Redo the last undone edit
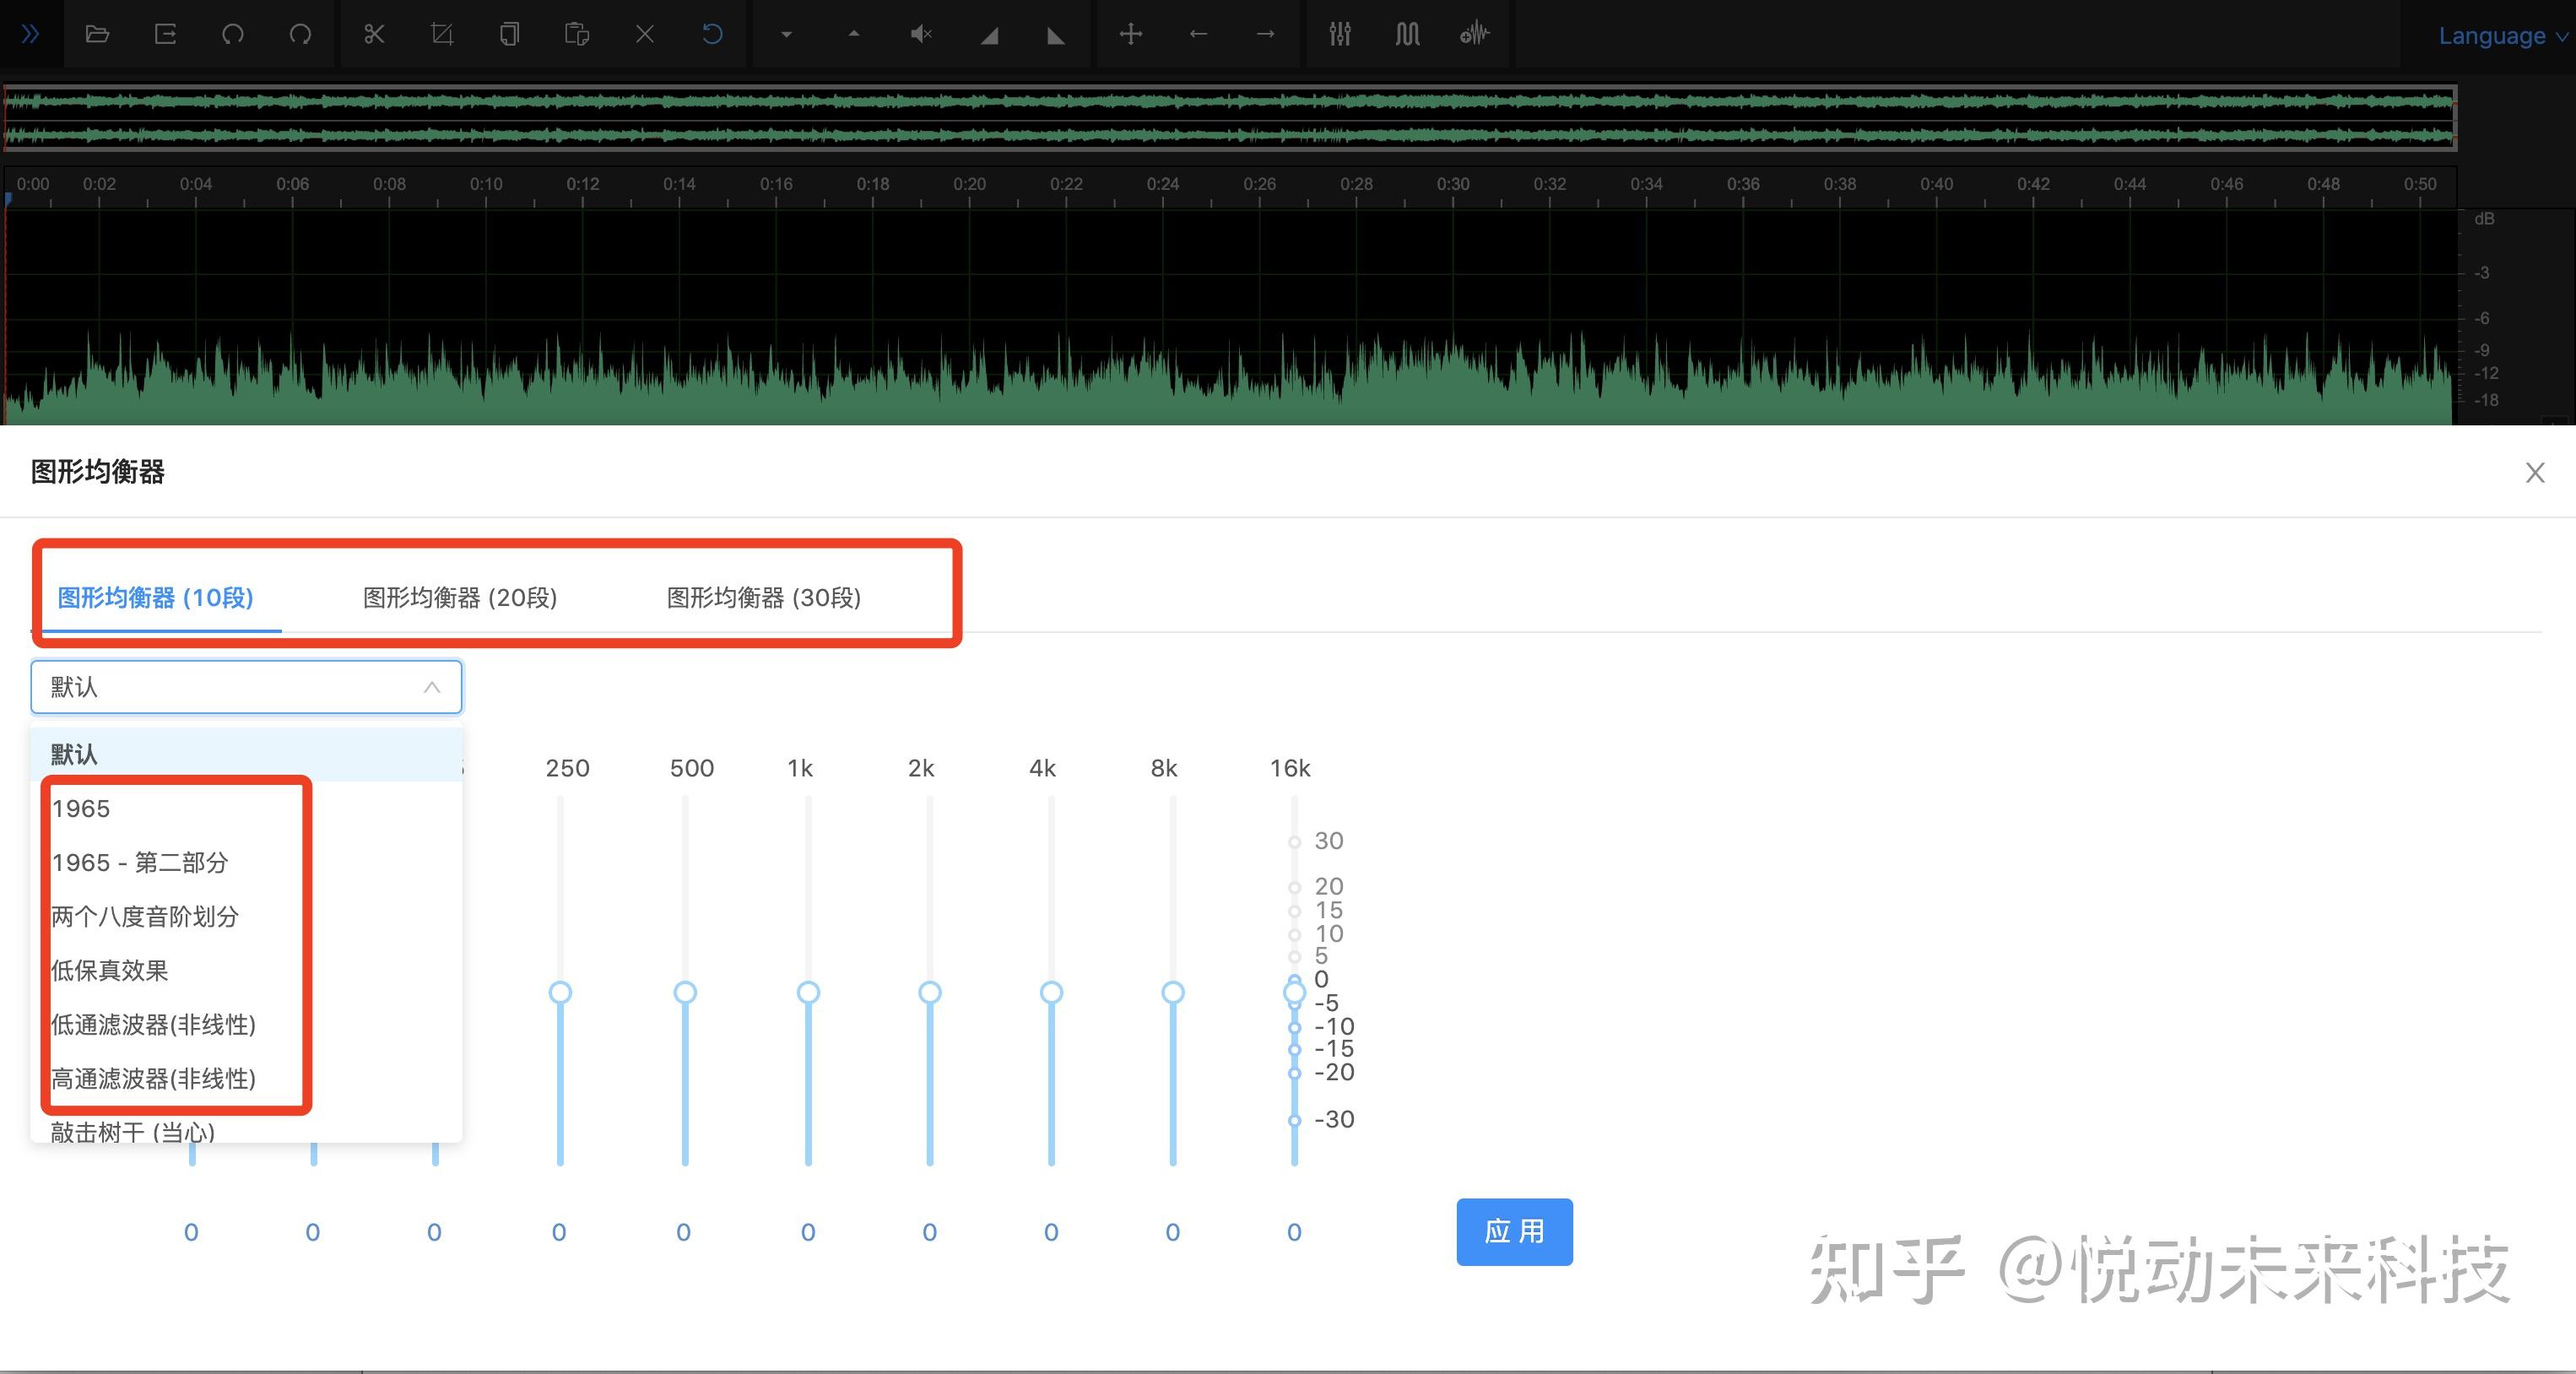 coord(300,34)
